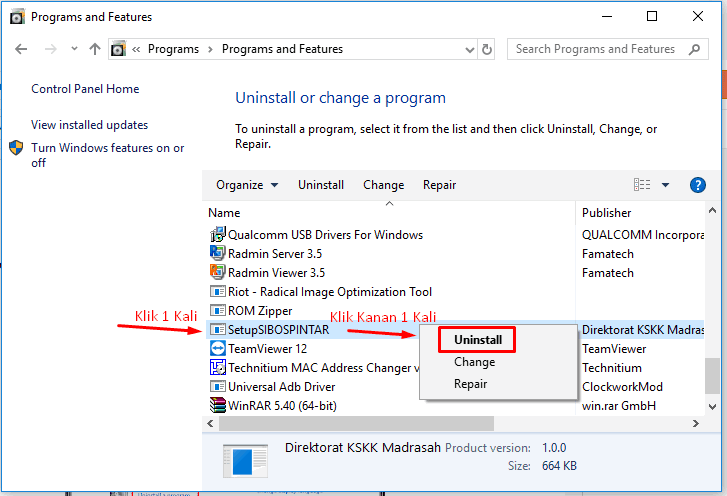Click Repair in the toolbar
Screen dimensions: 727x496
click(439, 185)
